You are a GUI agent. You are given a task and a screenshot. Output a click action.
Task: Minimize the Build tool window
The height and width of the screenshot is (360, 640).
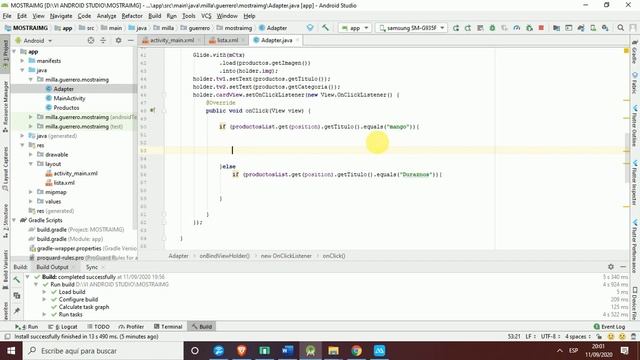tap(623, 267)
